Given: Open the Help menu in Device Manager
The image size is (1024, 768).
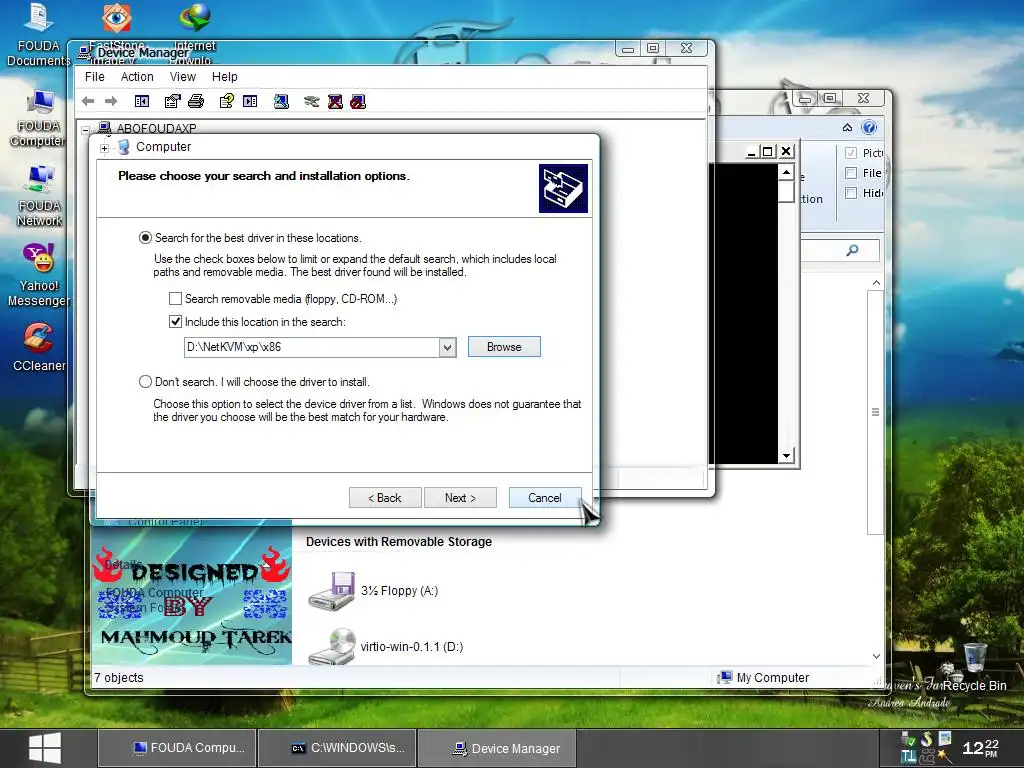Looking at the screenshot, I should point(225,76).
